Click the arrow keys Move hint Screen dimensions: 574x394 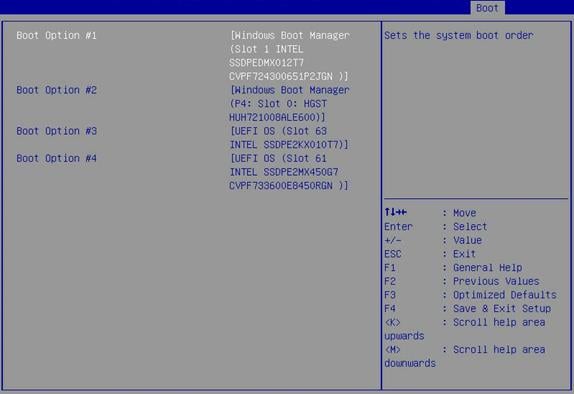point(430,213)
